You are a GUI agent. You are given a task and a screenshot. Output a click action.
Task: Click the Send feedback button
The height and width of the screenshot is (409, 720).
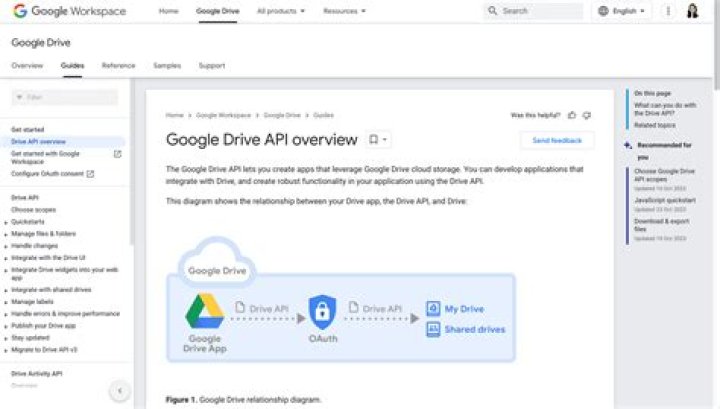(557, 140)
